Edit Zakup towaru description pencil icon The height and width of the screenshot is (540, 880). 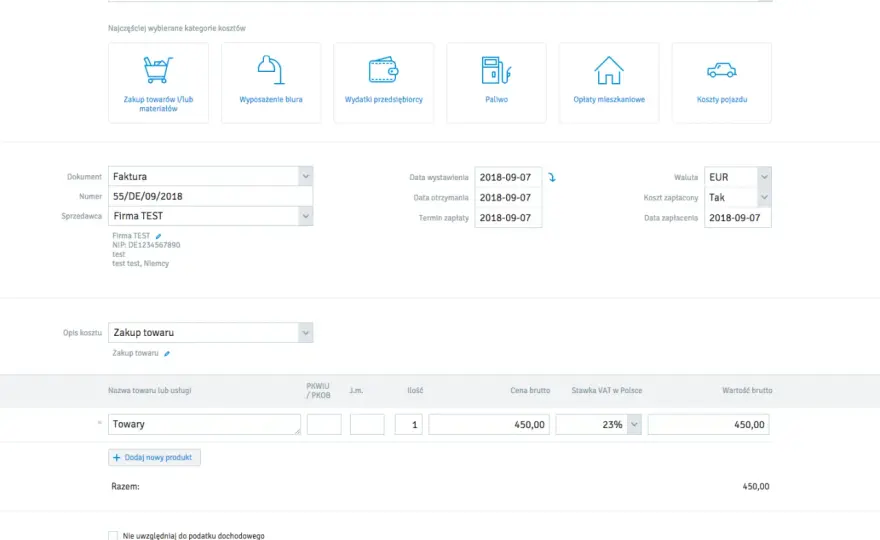click(167, 354)
